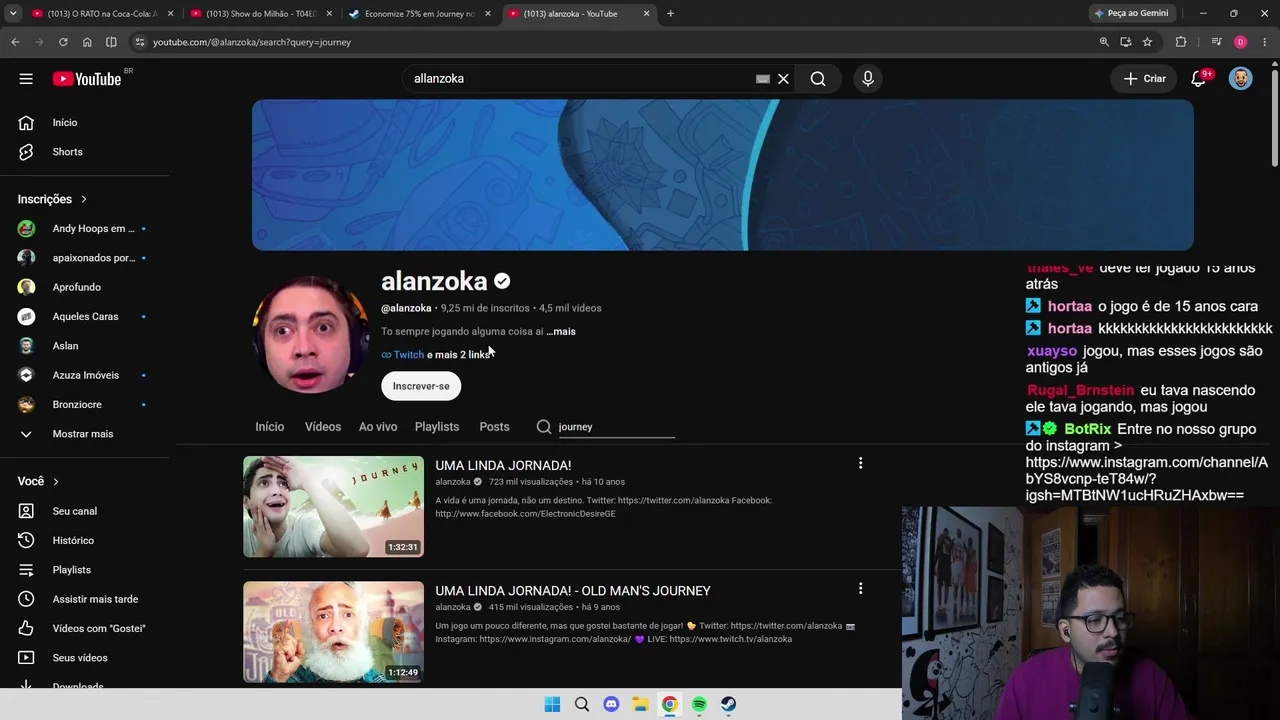Viewport: 1280px width, 720px height.
Task: Expand the Você section
Action: click(x=39, y=481)
